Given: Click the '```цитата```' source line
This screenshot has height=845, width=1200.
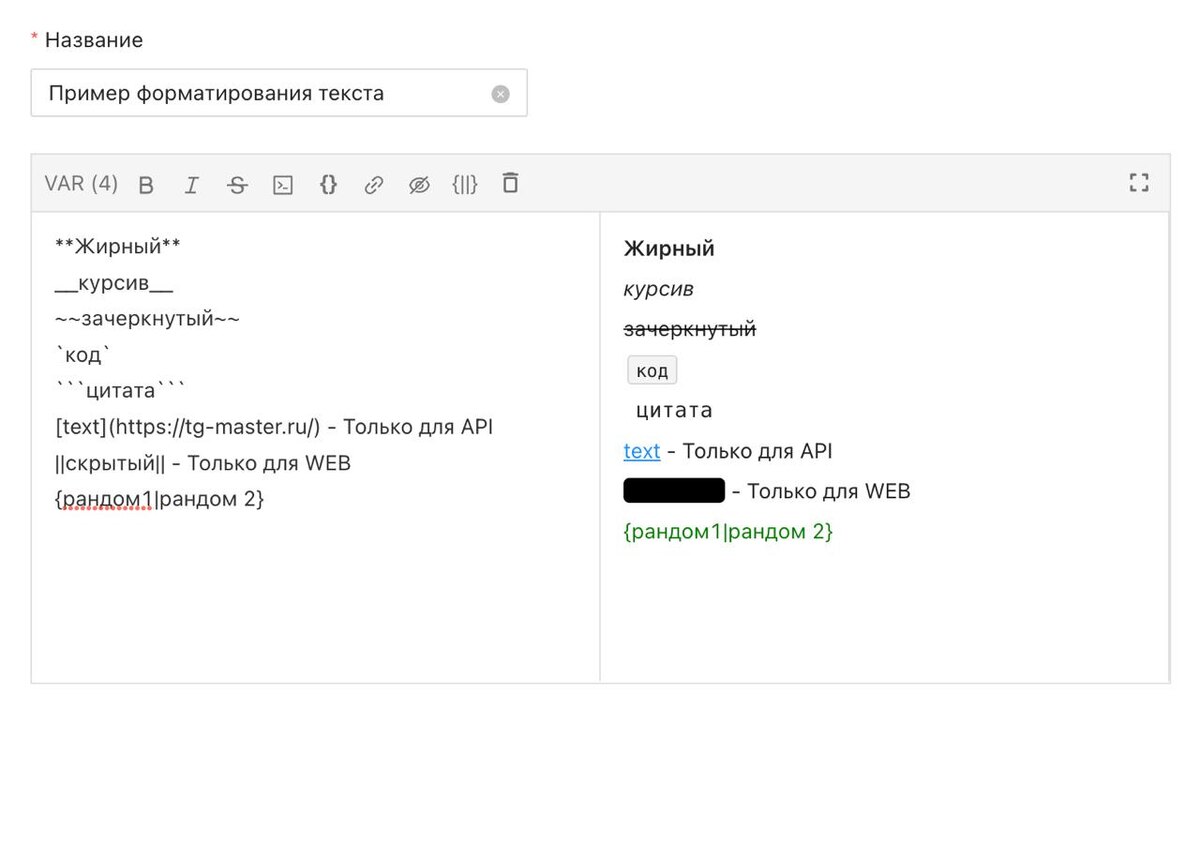Looking at the screenshot, I should (120, 391).
